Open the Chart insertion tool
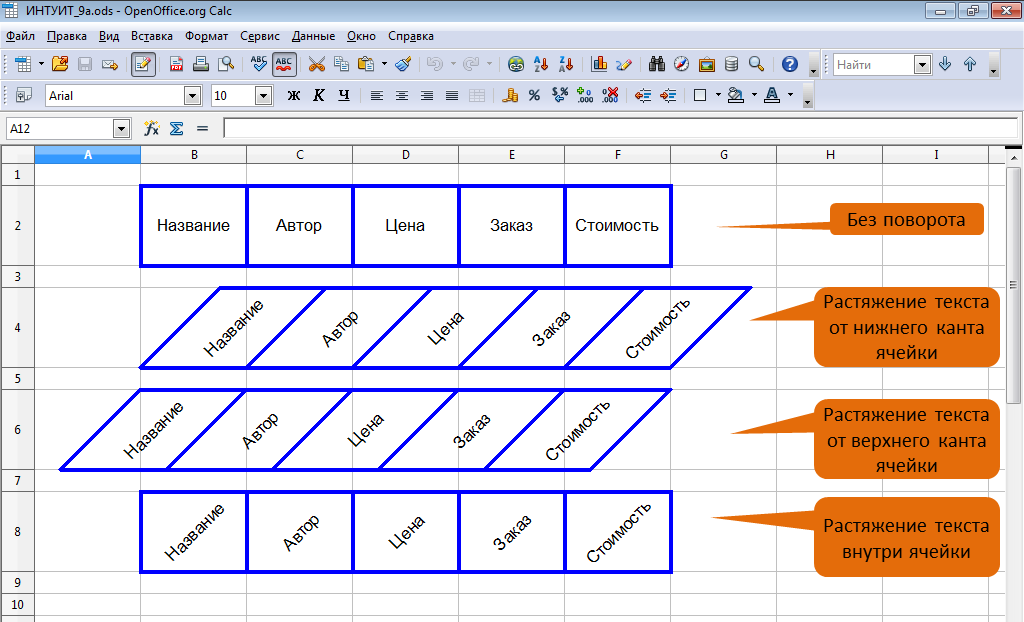Screen dimensions: 1024x622 pos(600,64)
